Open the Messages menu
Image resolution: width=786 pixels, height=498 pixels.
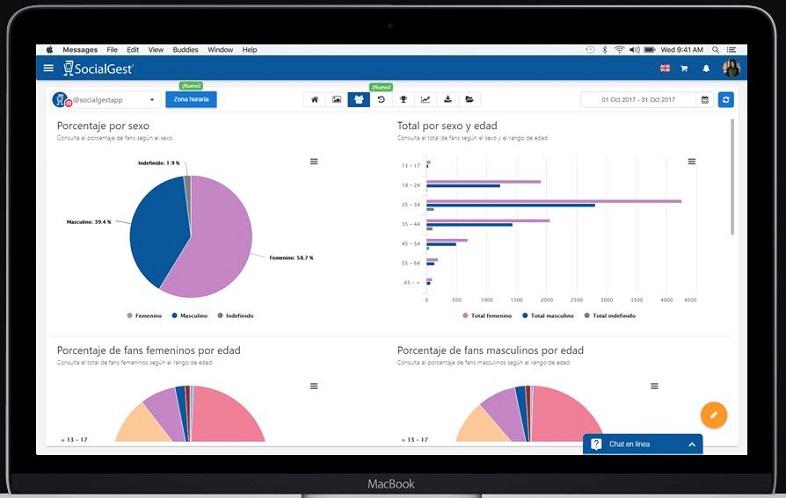click(x=80, y=50)
